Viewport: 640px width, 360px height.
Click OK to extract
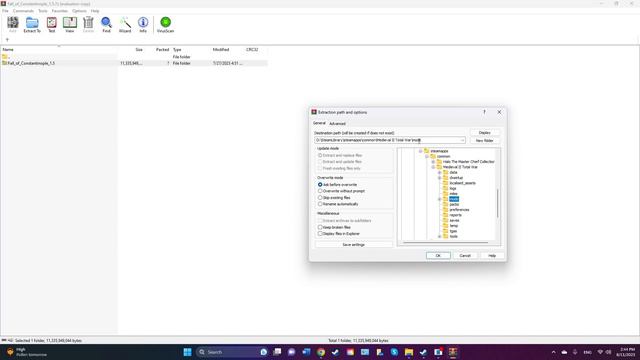pyautogui.click(x=438, y=256)
